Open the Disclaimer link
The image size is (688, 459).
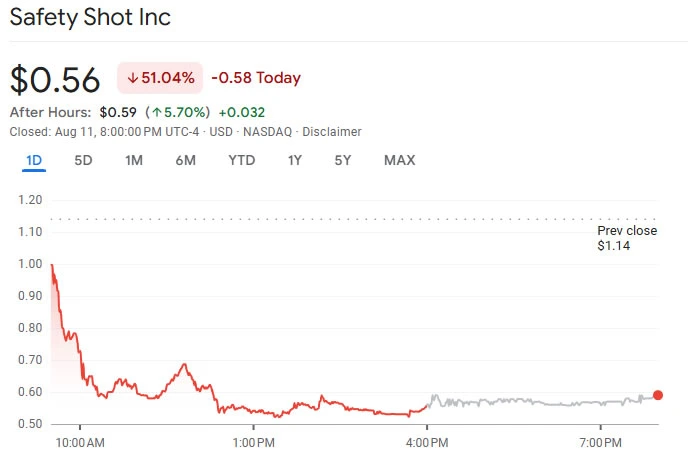(x=332, y=132)
